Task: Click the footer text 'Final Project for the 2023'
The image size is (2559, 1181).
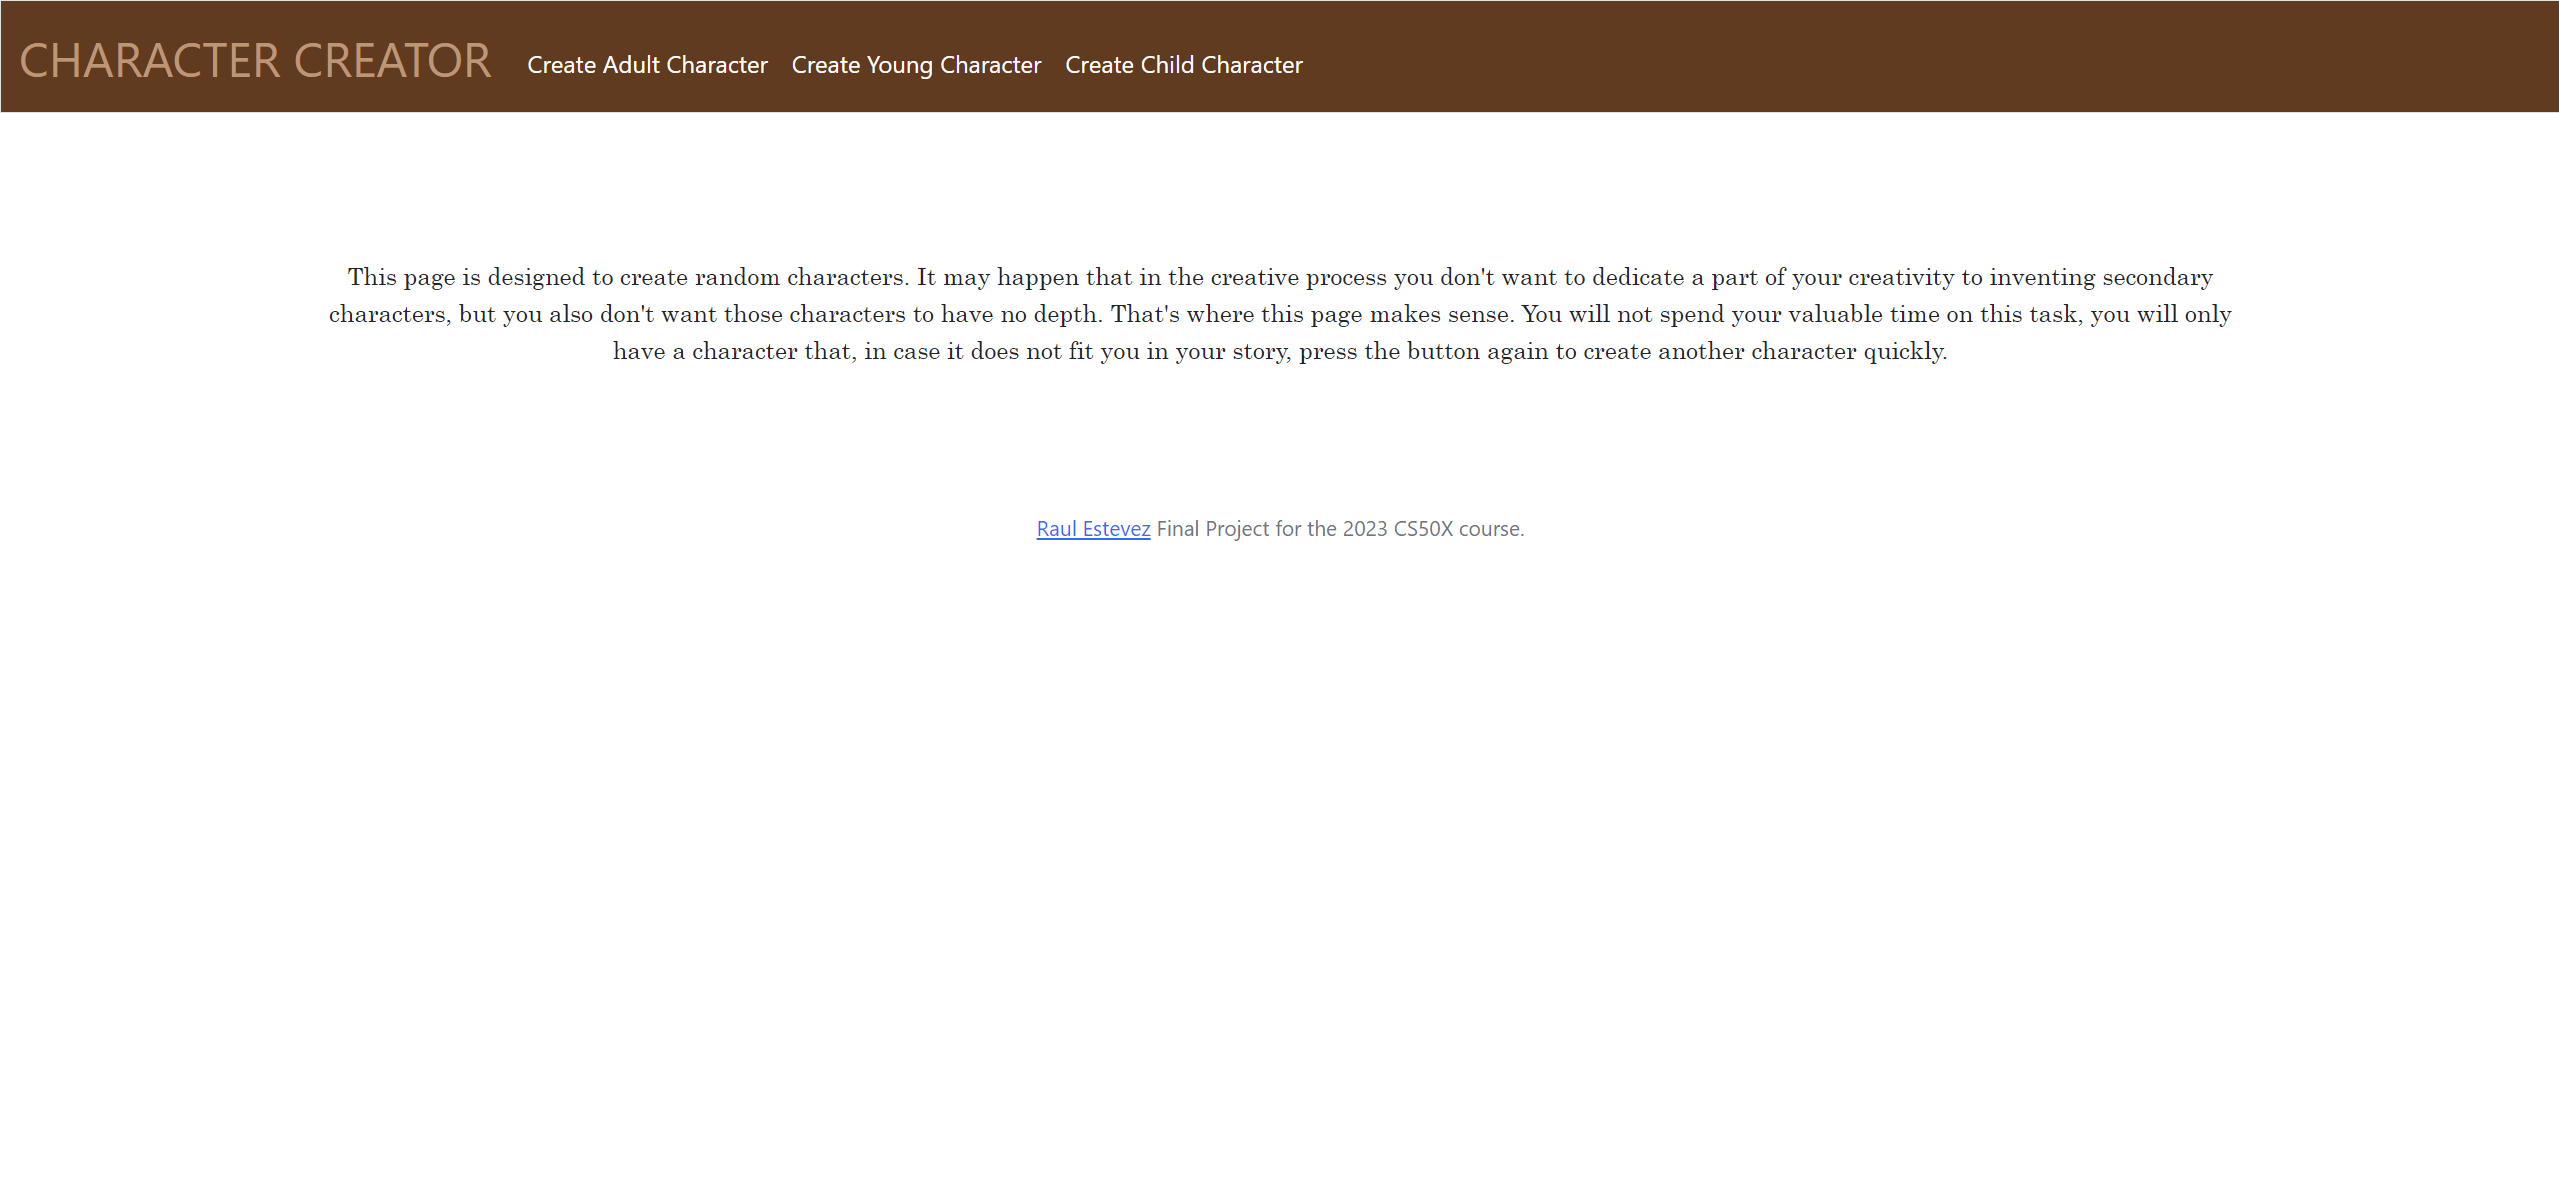Action: point(1270,529)
